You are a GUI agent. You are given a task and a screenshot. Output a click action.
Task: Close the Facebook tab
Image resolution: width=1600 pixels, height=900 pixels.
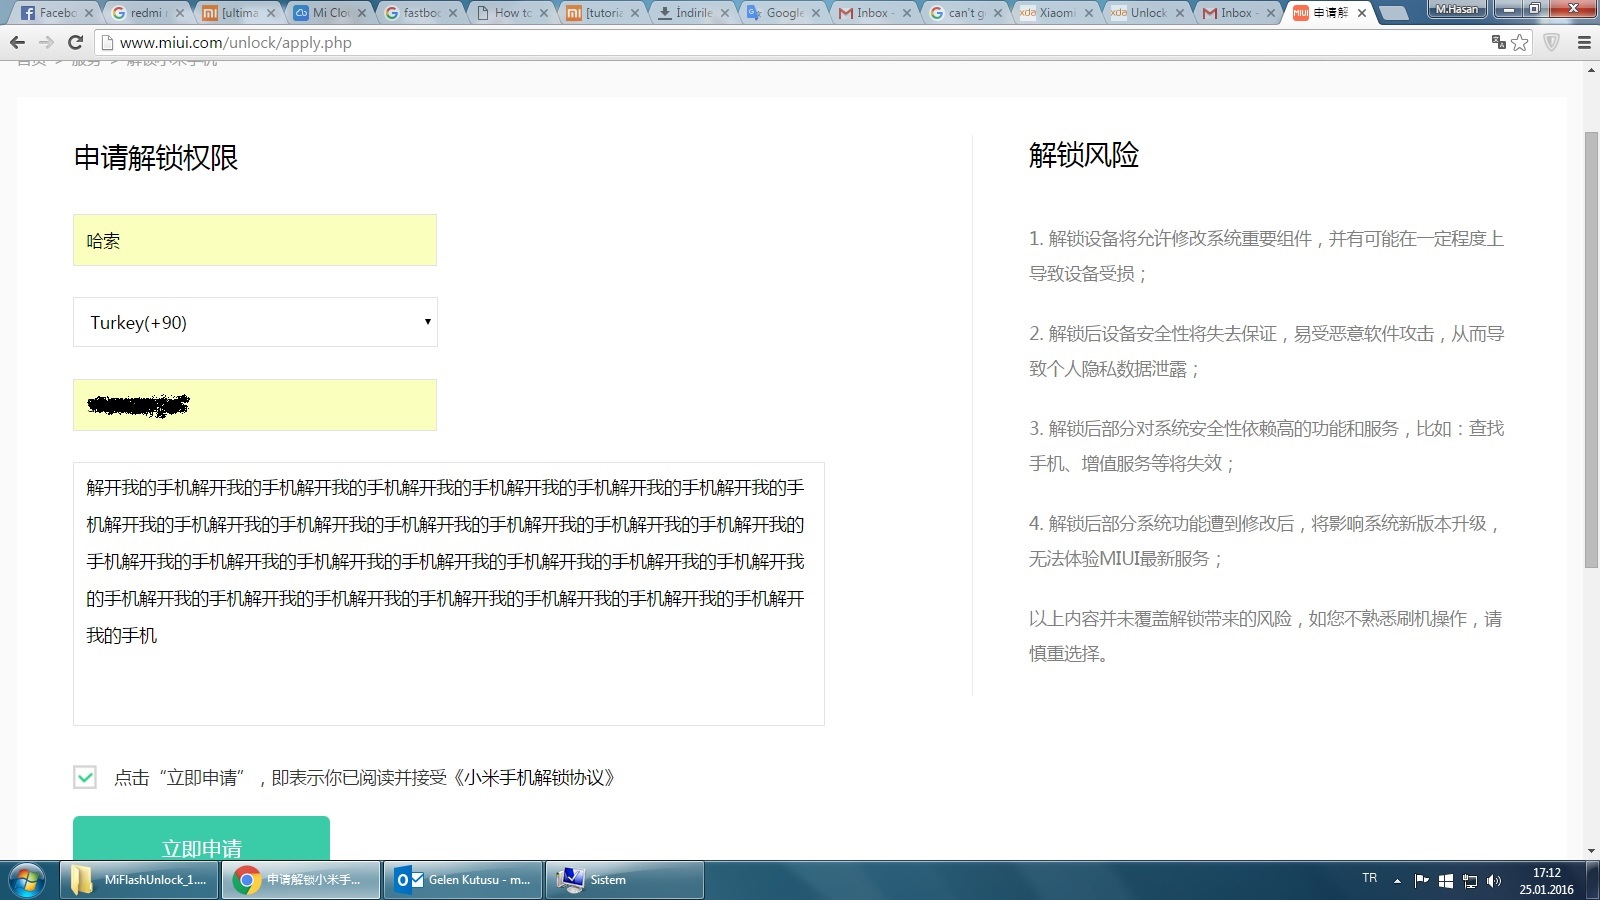(x=89, y=13)
